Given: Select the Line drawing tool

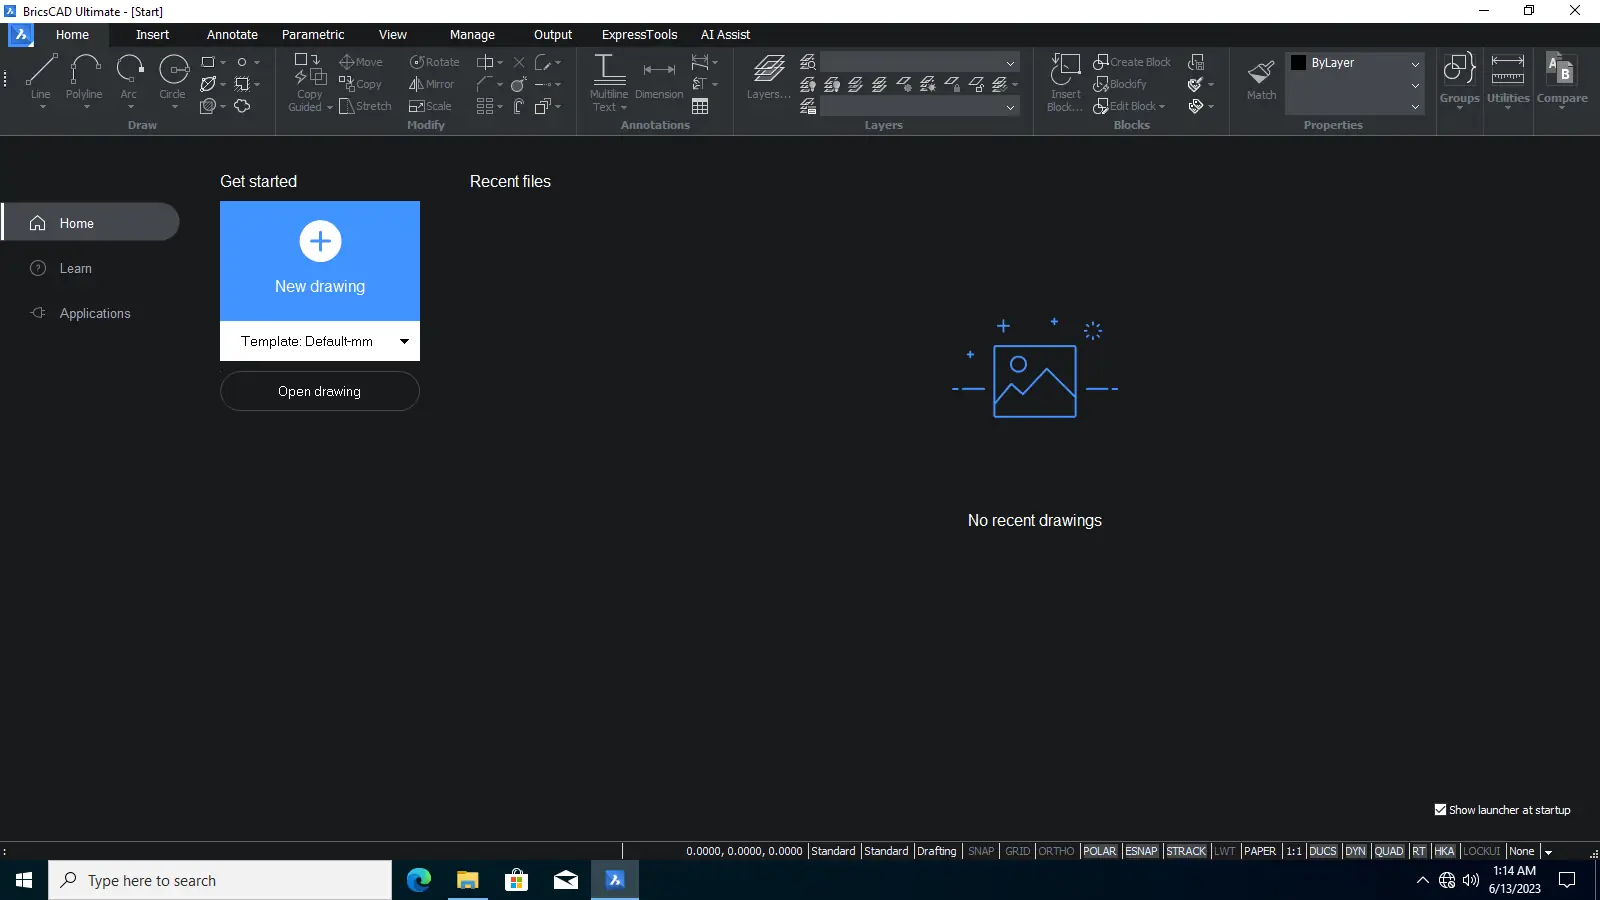Looking at the screenshot, I should pyautogui.click(x=40, y=78).
